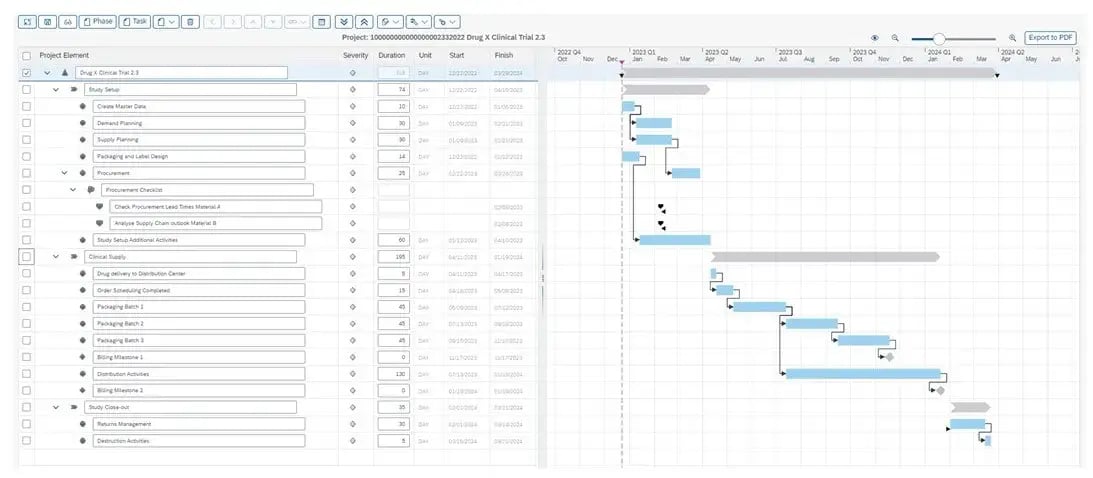Click the Phase button
1093x478 pixels.
coord(98,21)
